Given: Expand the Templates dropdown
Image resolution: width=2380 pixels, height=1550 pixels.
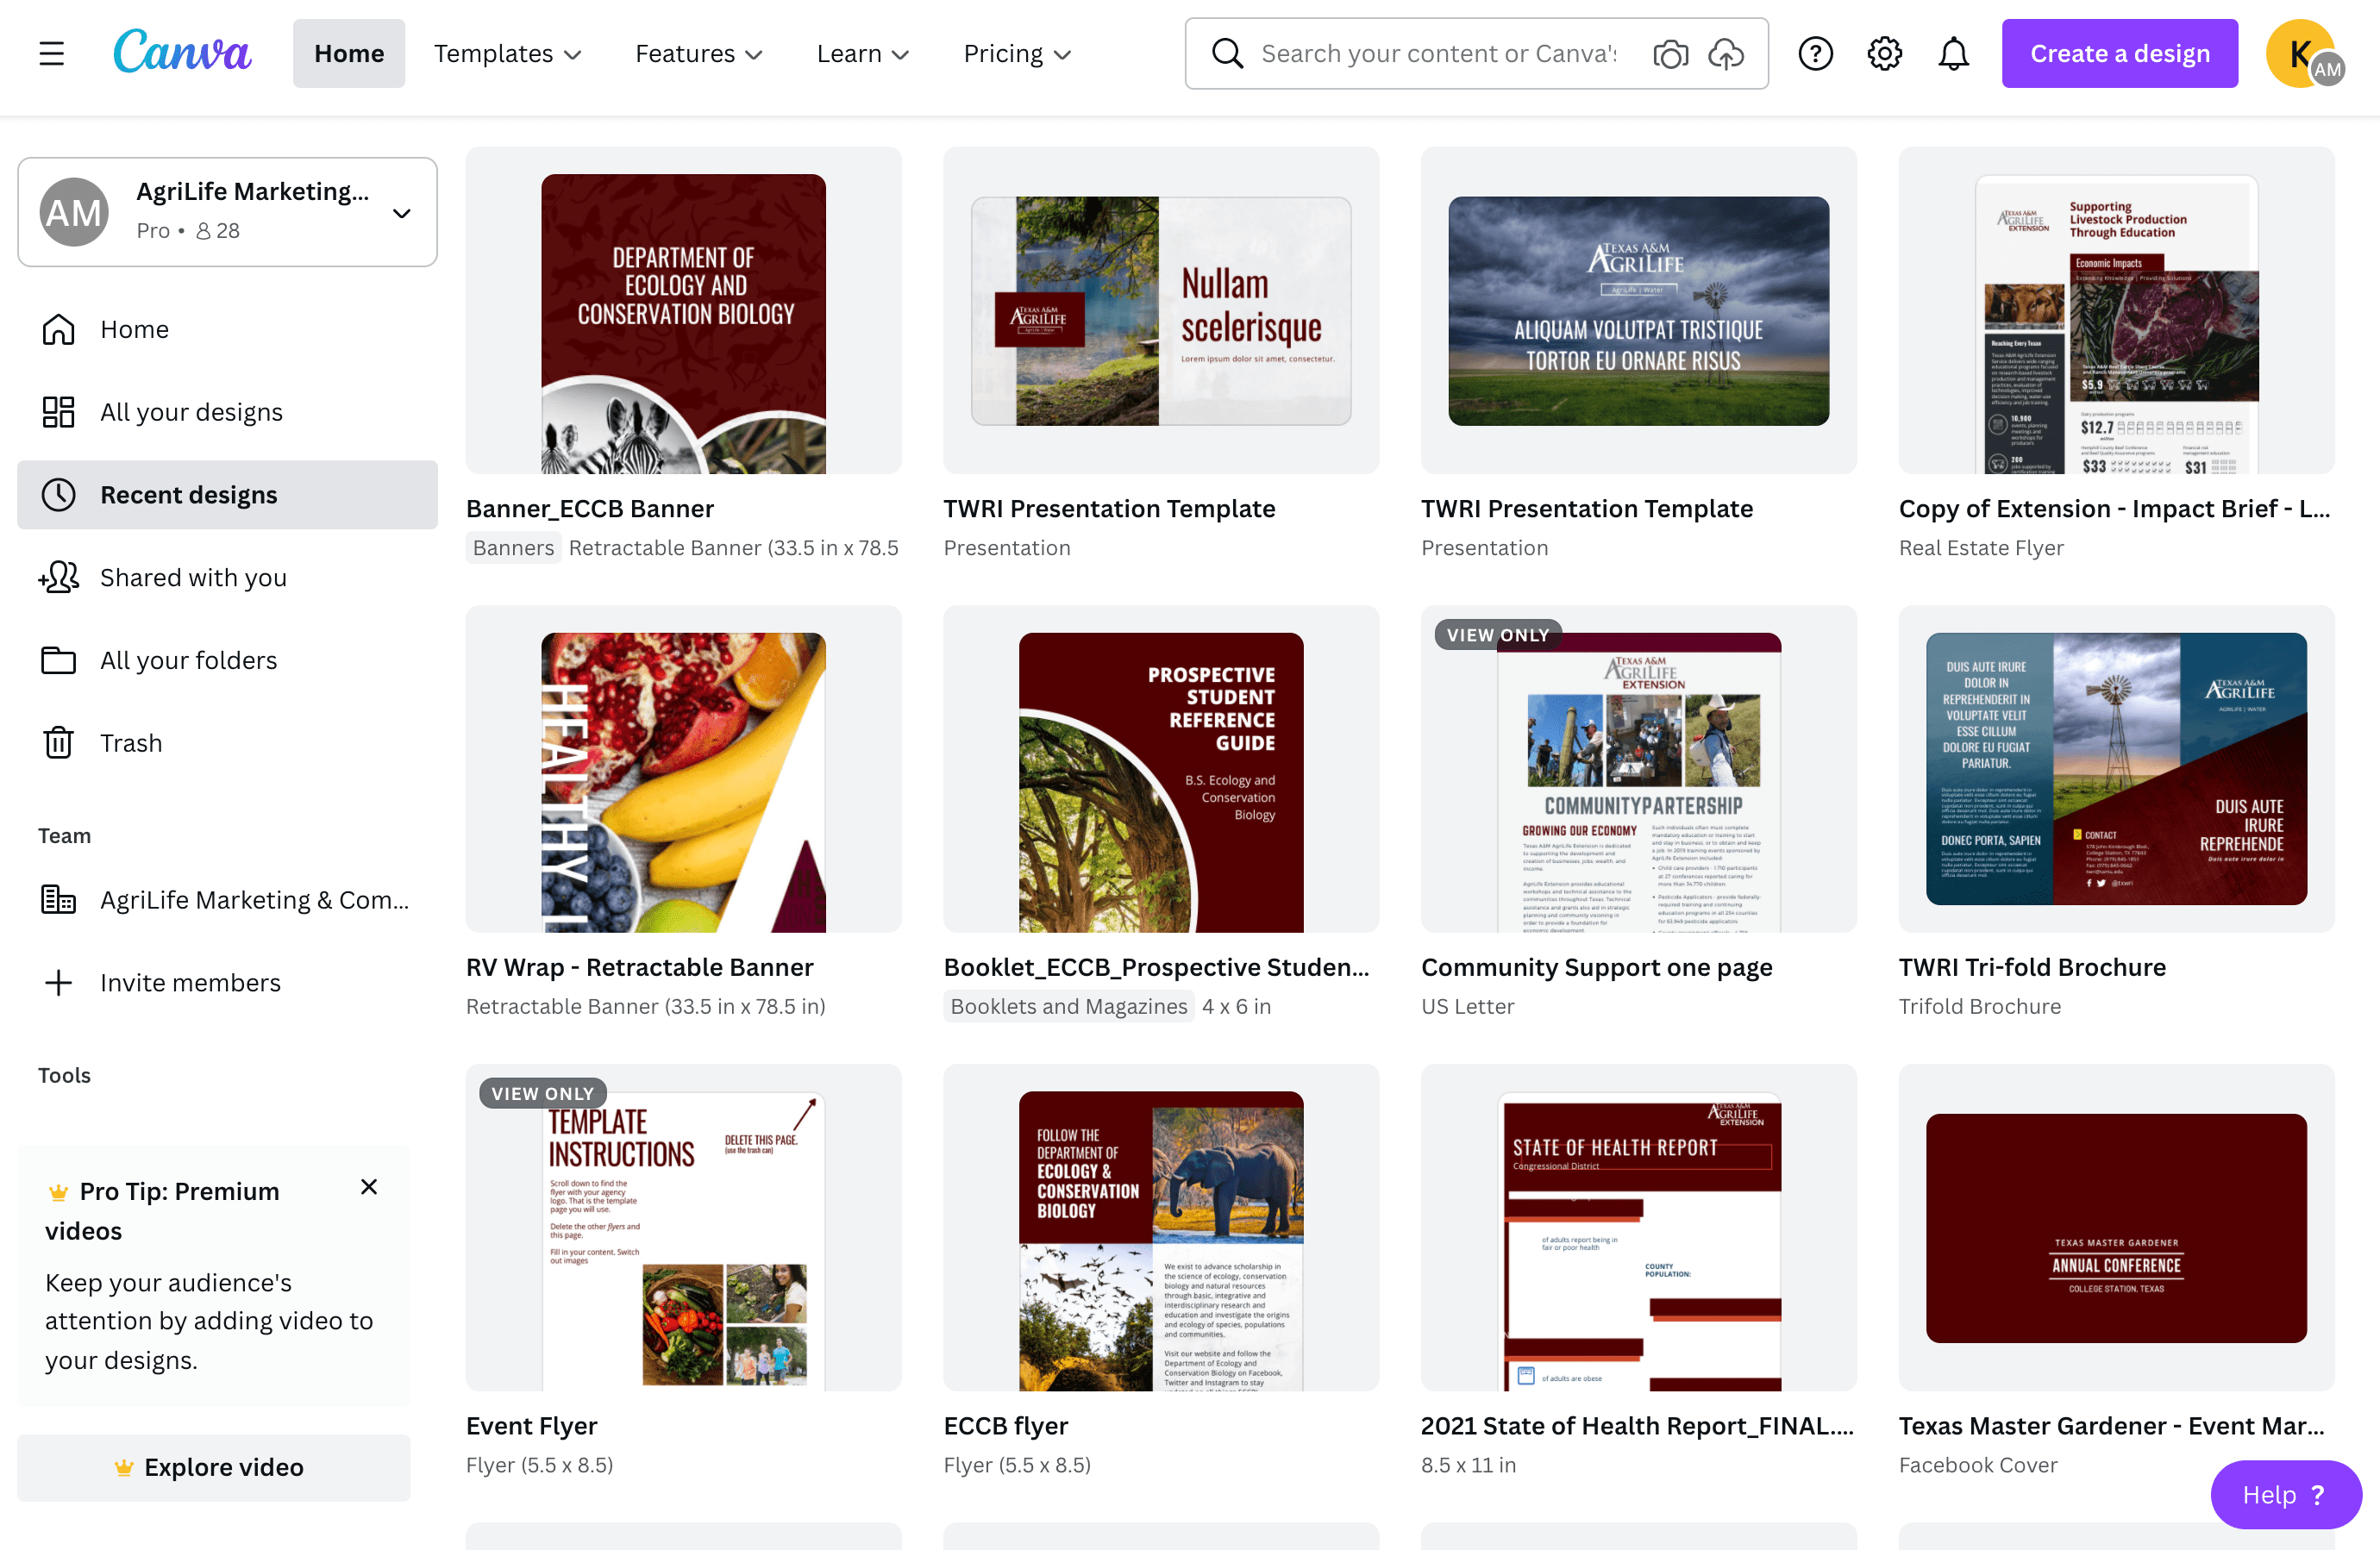Looking at the screenshot, I should [507, 53].
